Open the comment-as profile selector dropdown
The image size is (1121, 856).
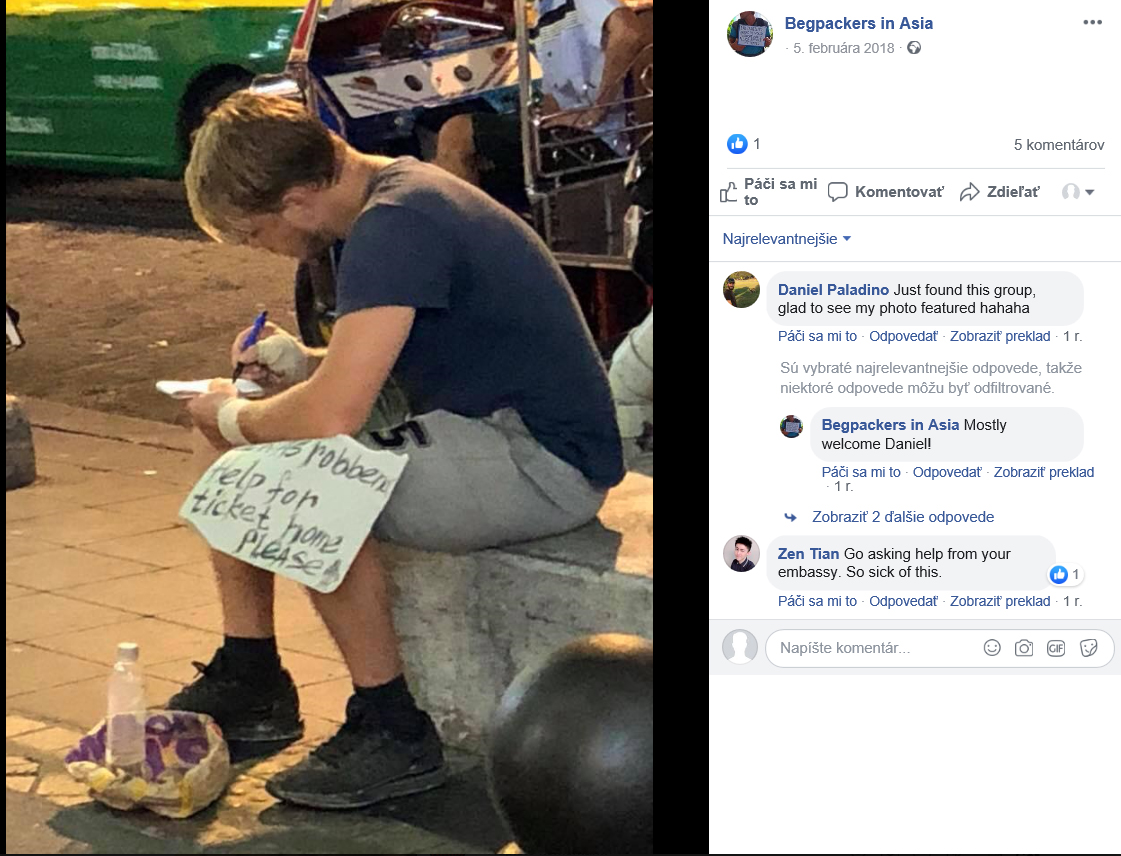[x=1078, y=192]
